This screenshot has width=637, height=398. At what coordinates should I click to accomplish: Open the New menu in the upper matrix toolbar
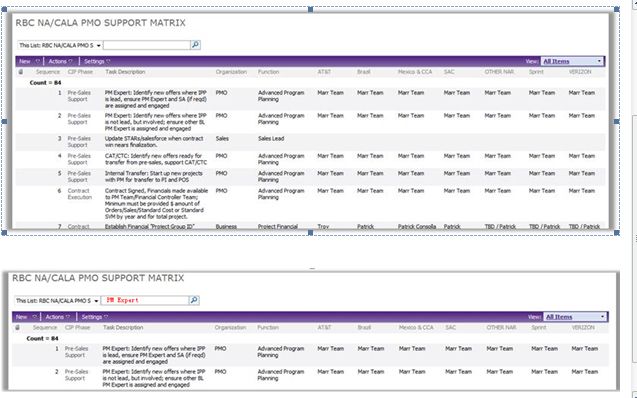(x=29, y=61)
